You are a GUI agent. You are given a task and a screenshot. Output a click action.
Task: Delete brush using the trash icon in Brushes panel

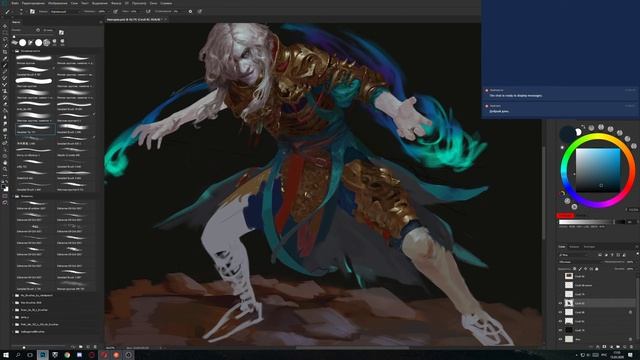tap(95, 347)
